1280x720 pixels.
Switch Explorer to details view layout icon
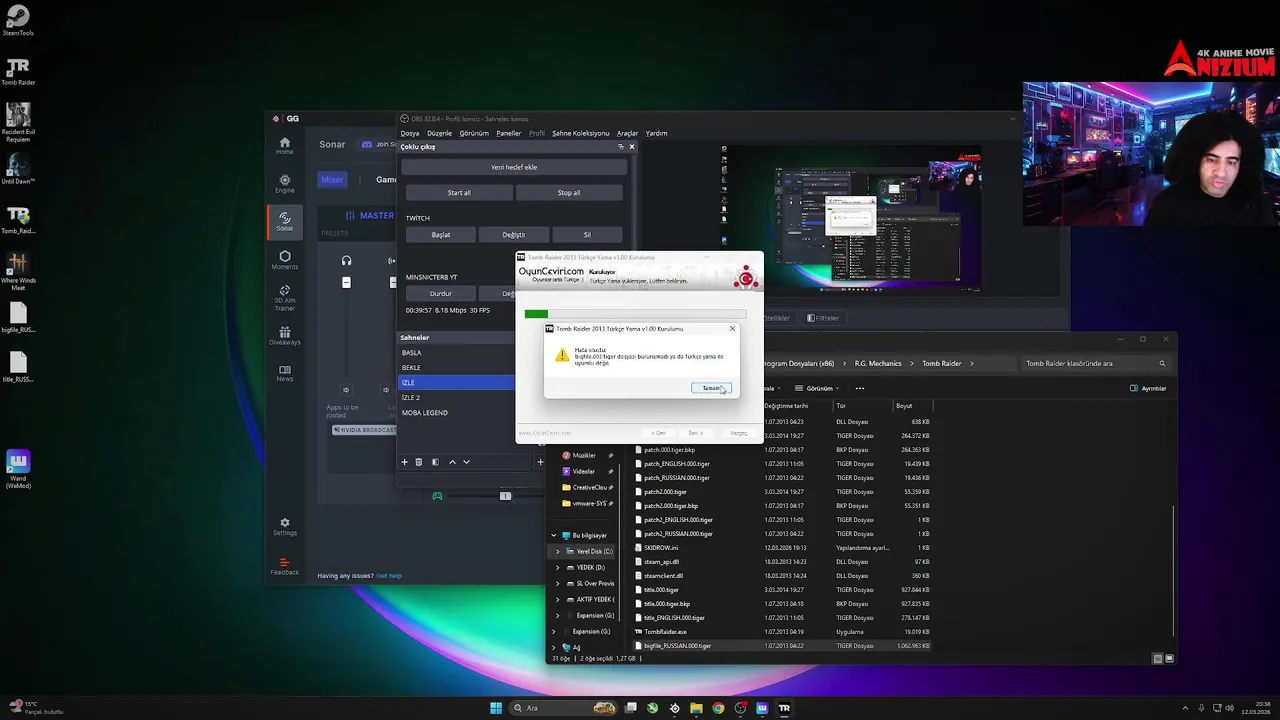click(1157, 659)
